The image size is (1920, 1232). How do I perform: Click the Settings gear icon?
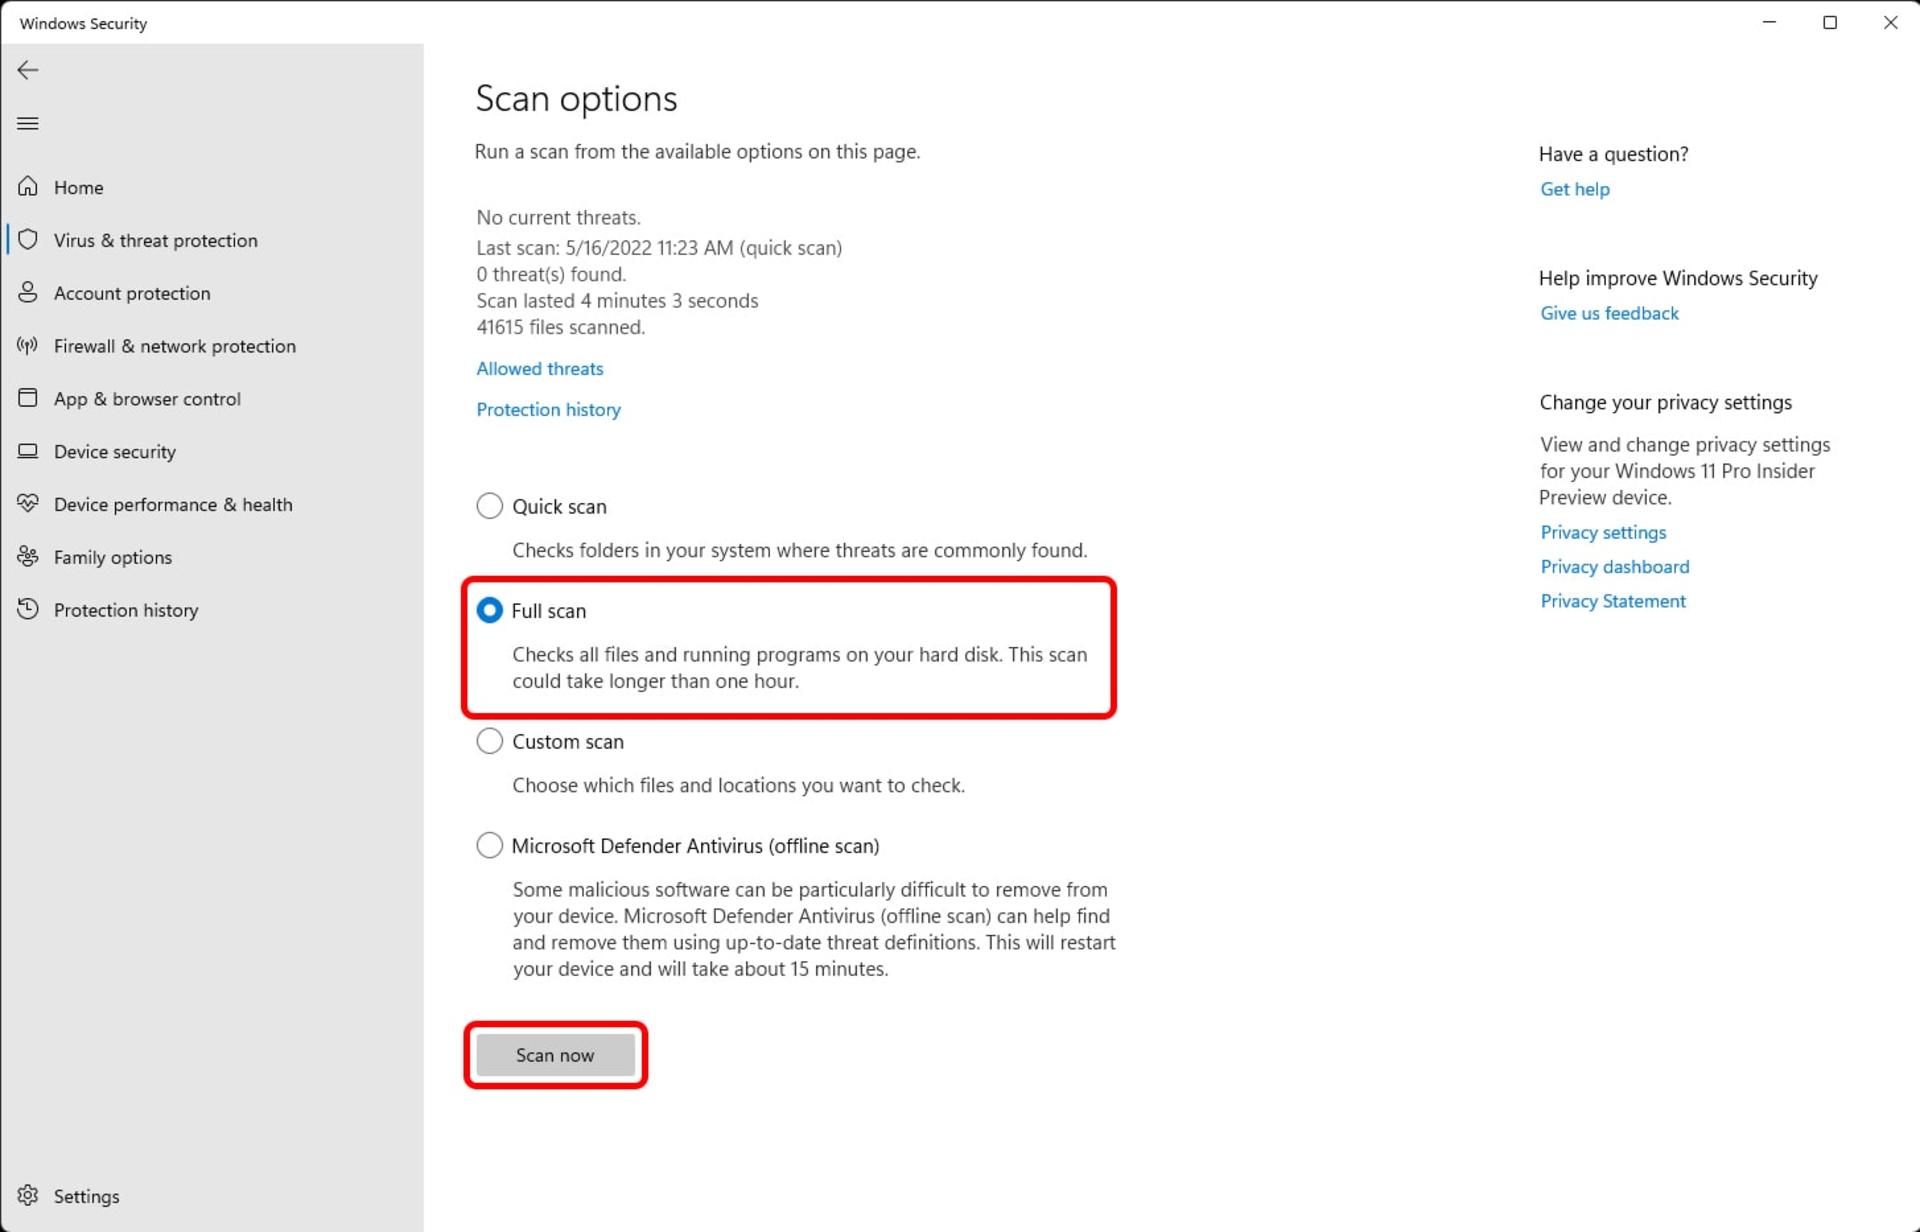(28, 1196)
